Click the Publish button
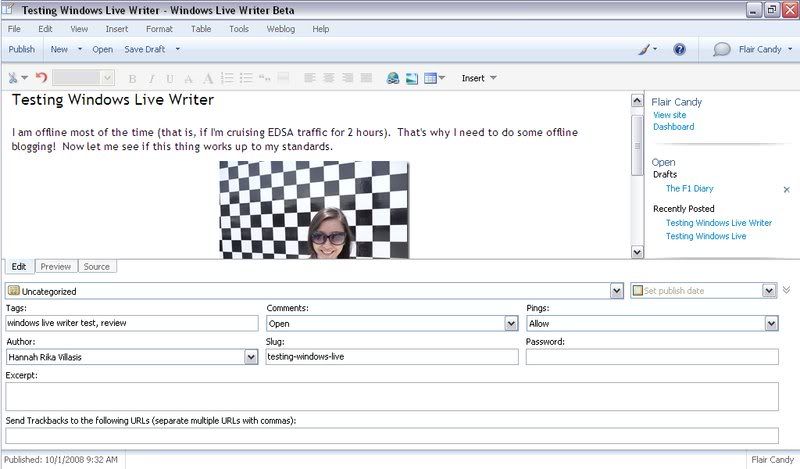This screenshot has height=469, width=800. click(x=21, y=50)
